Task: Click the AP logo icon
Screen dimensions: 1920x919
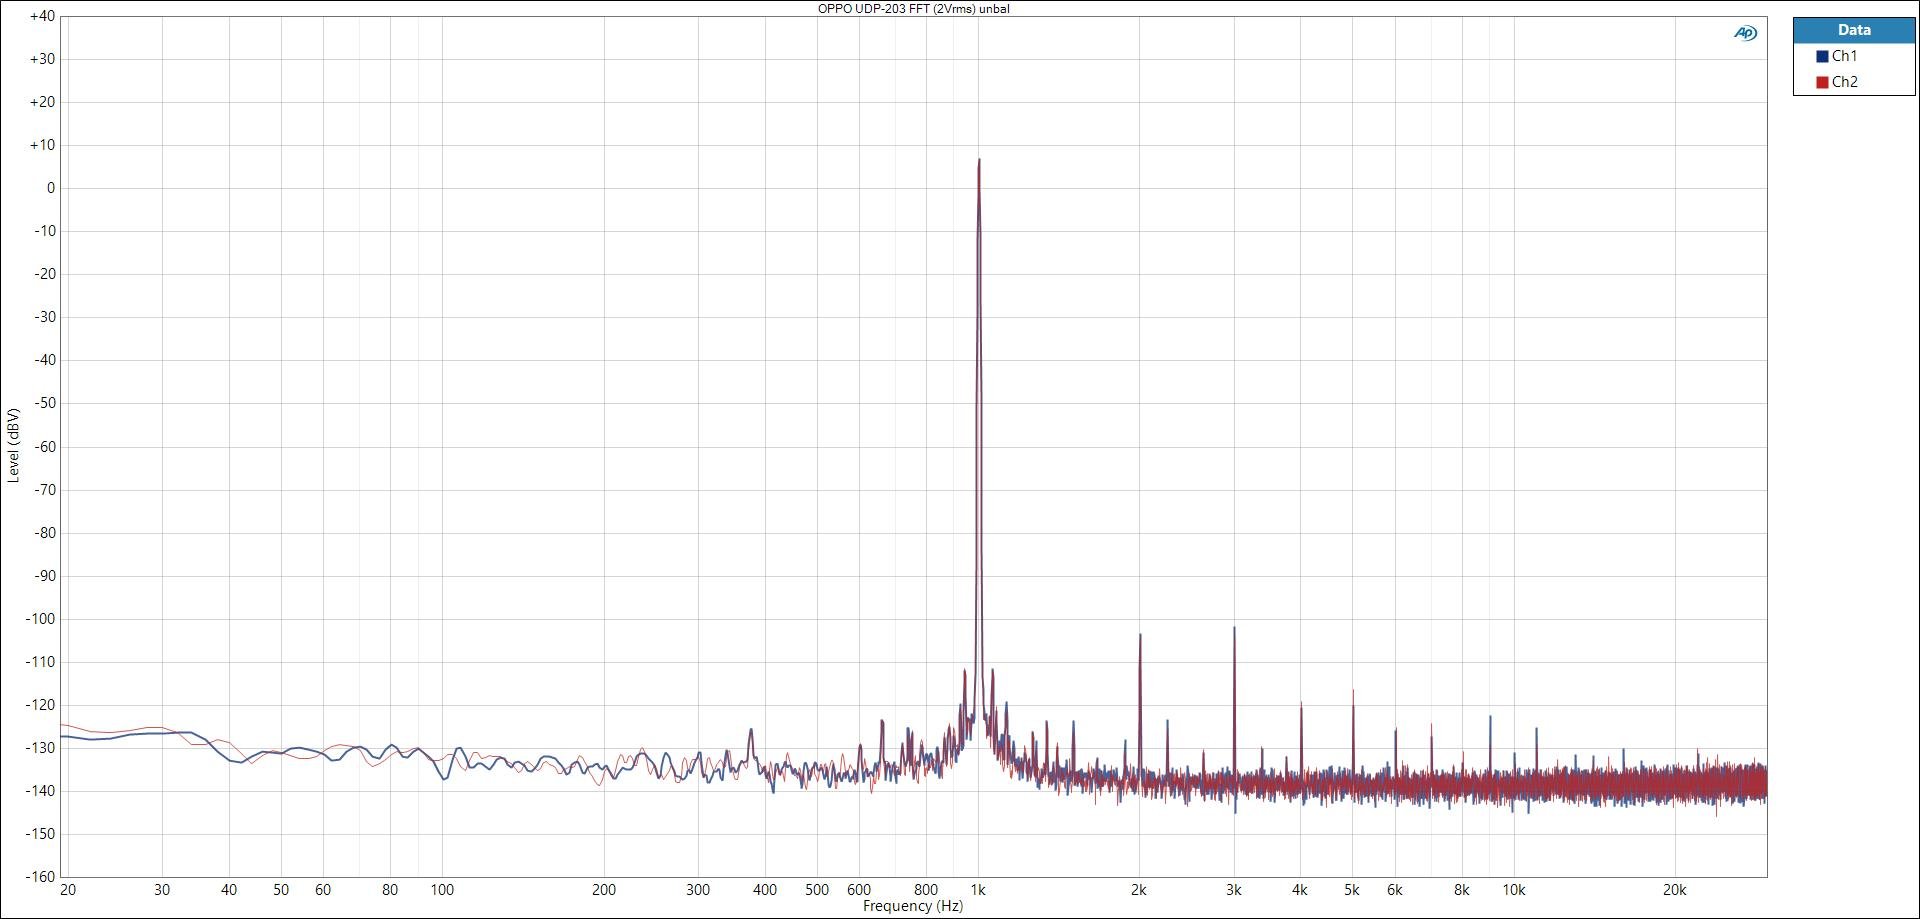Action: tap(1745, 33)
